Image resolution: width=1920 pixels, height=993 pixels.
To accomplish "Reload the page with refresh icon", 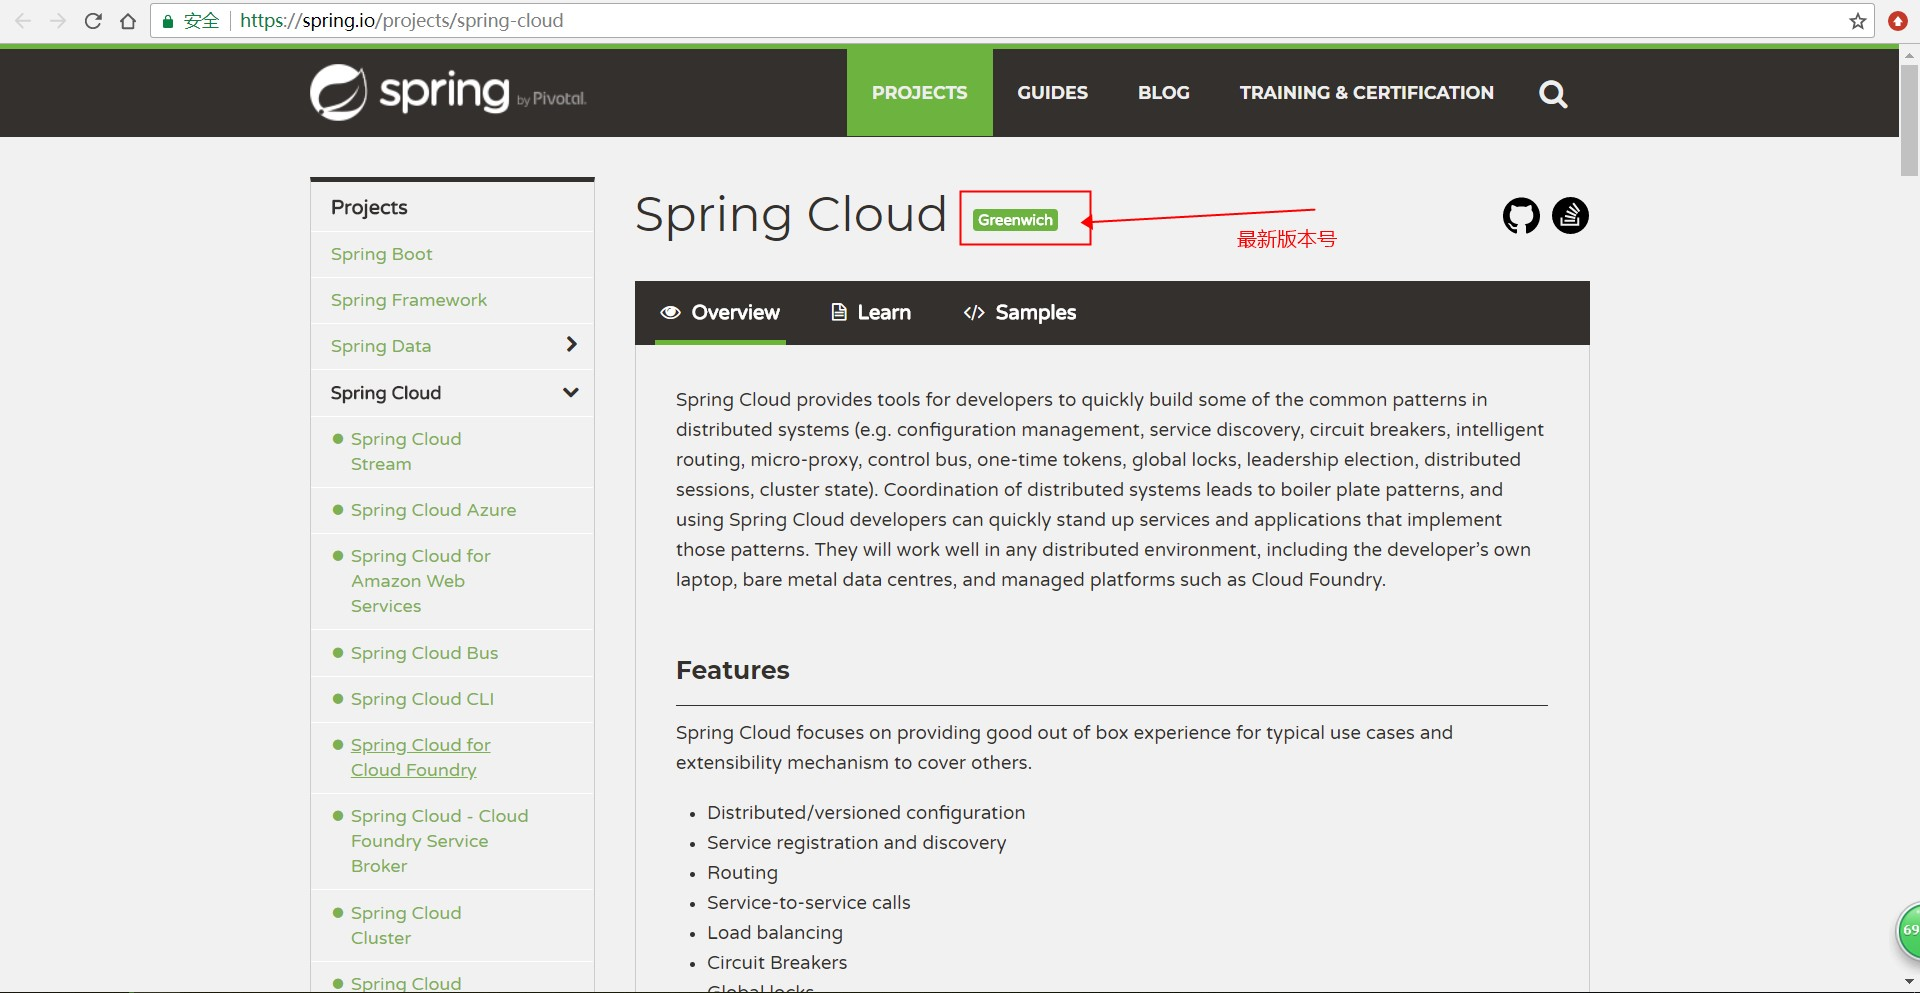I will click(93, 21).
